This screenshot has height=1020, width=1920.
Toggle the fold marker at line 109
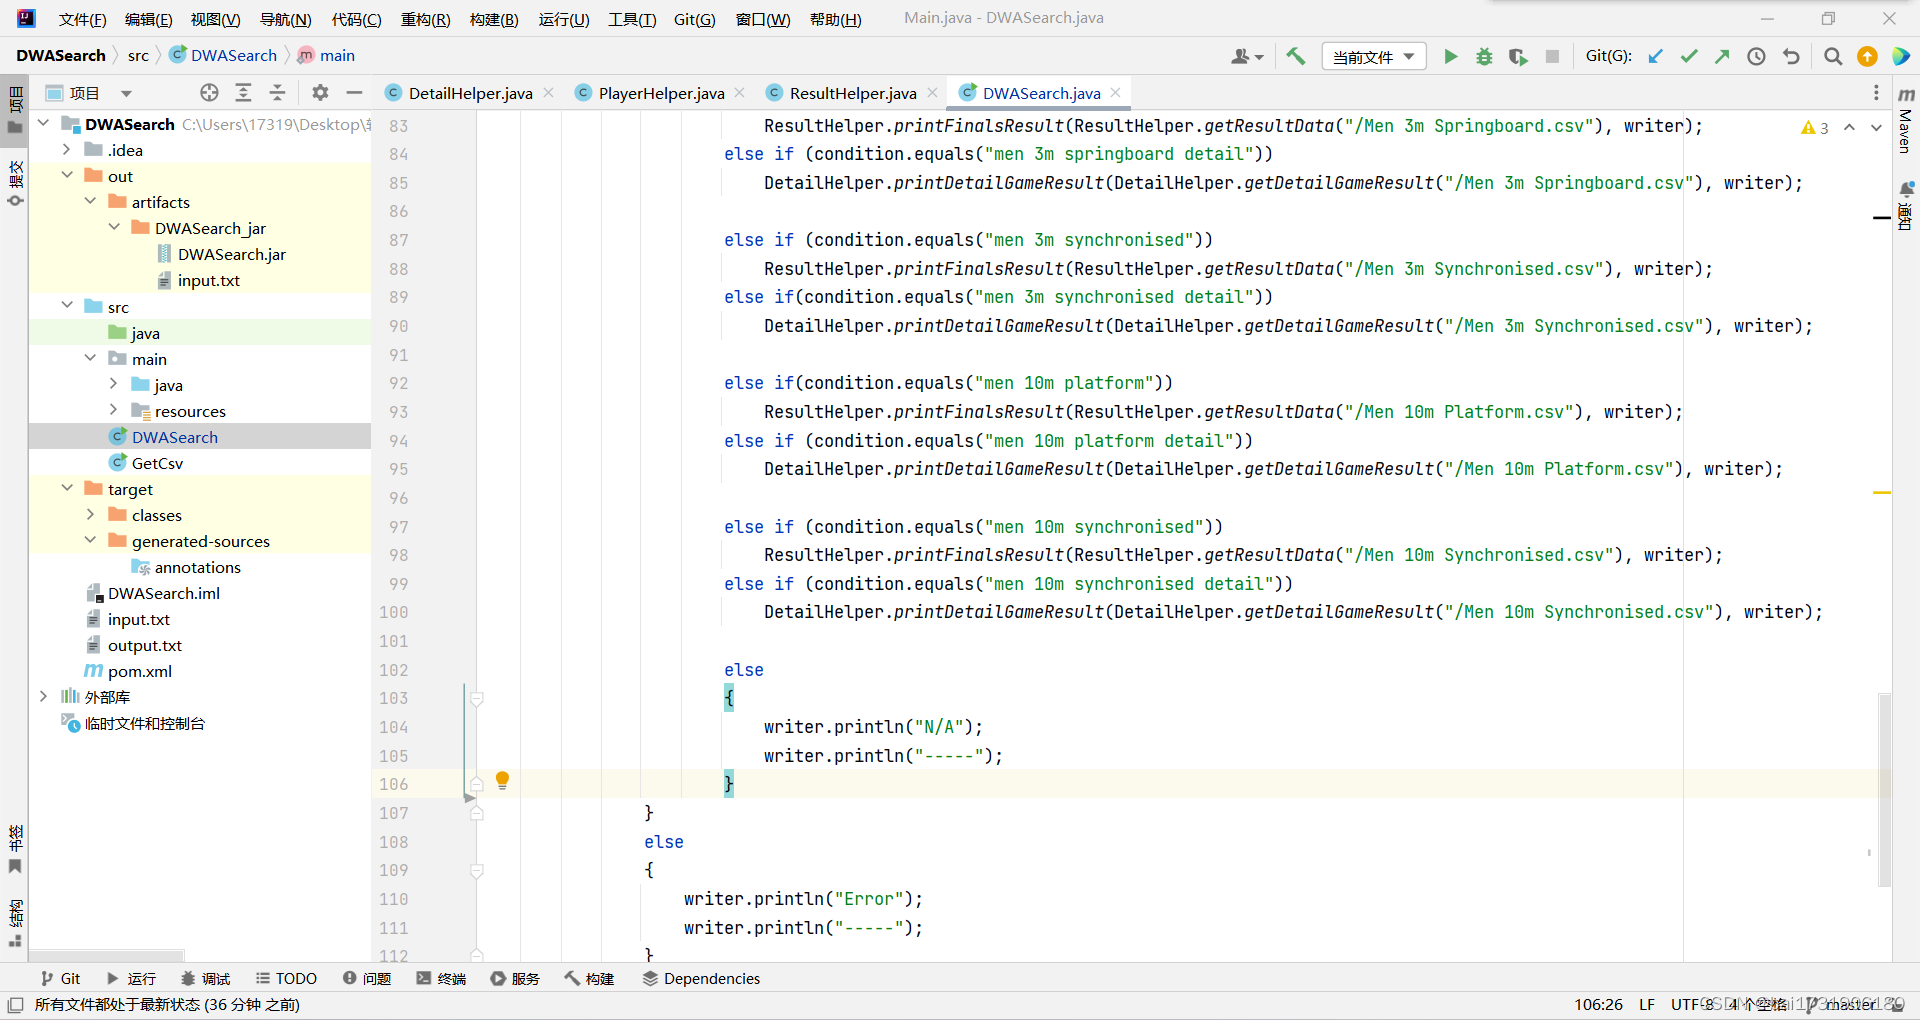tap(477, 870)
